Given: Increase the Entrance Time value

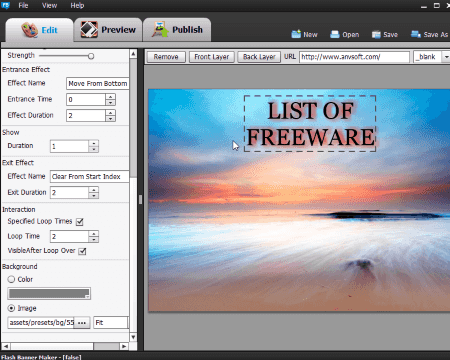Looking at the screenshot, I should coord(110,96).
